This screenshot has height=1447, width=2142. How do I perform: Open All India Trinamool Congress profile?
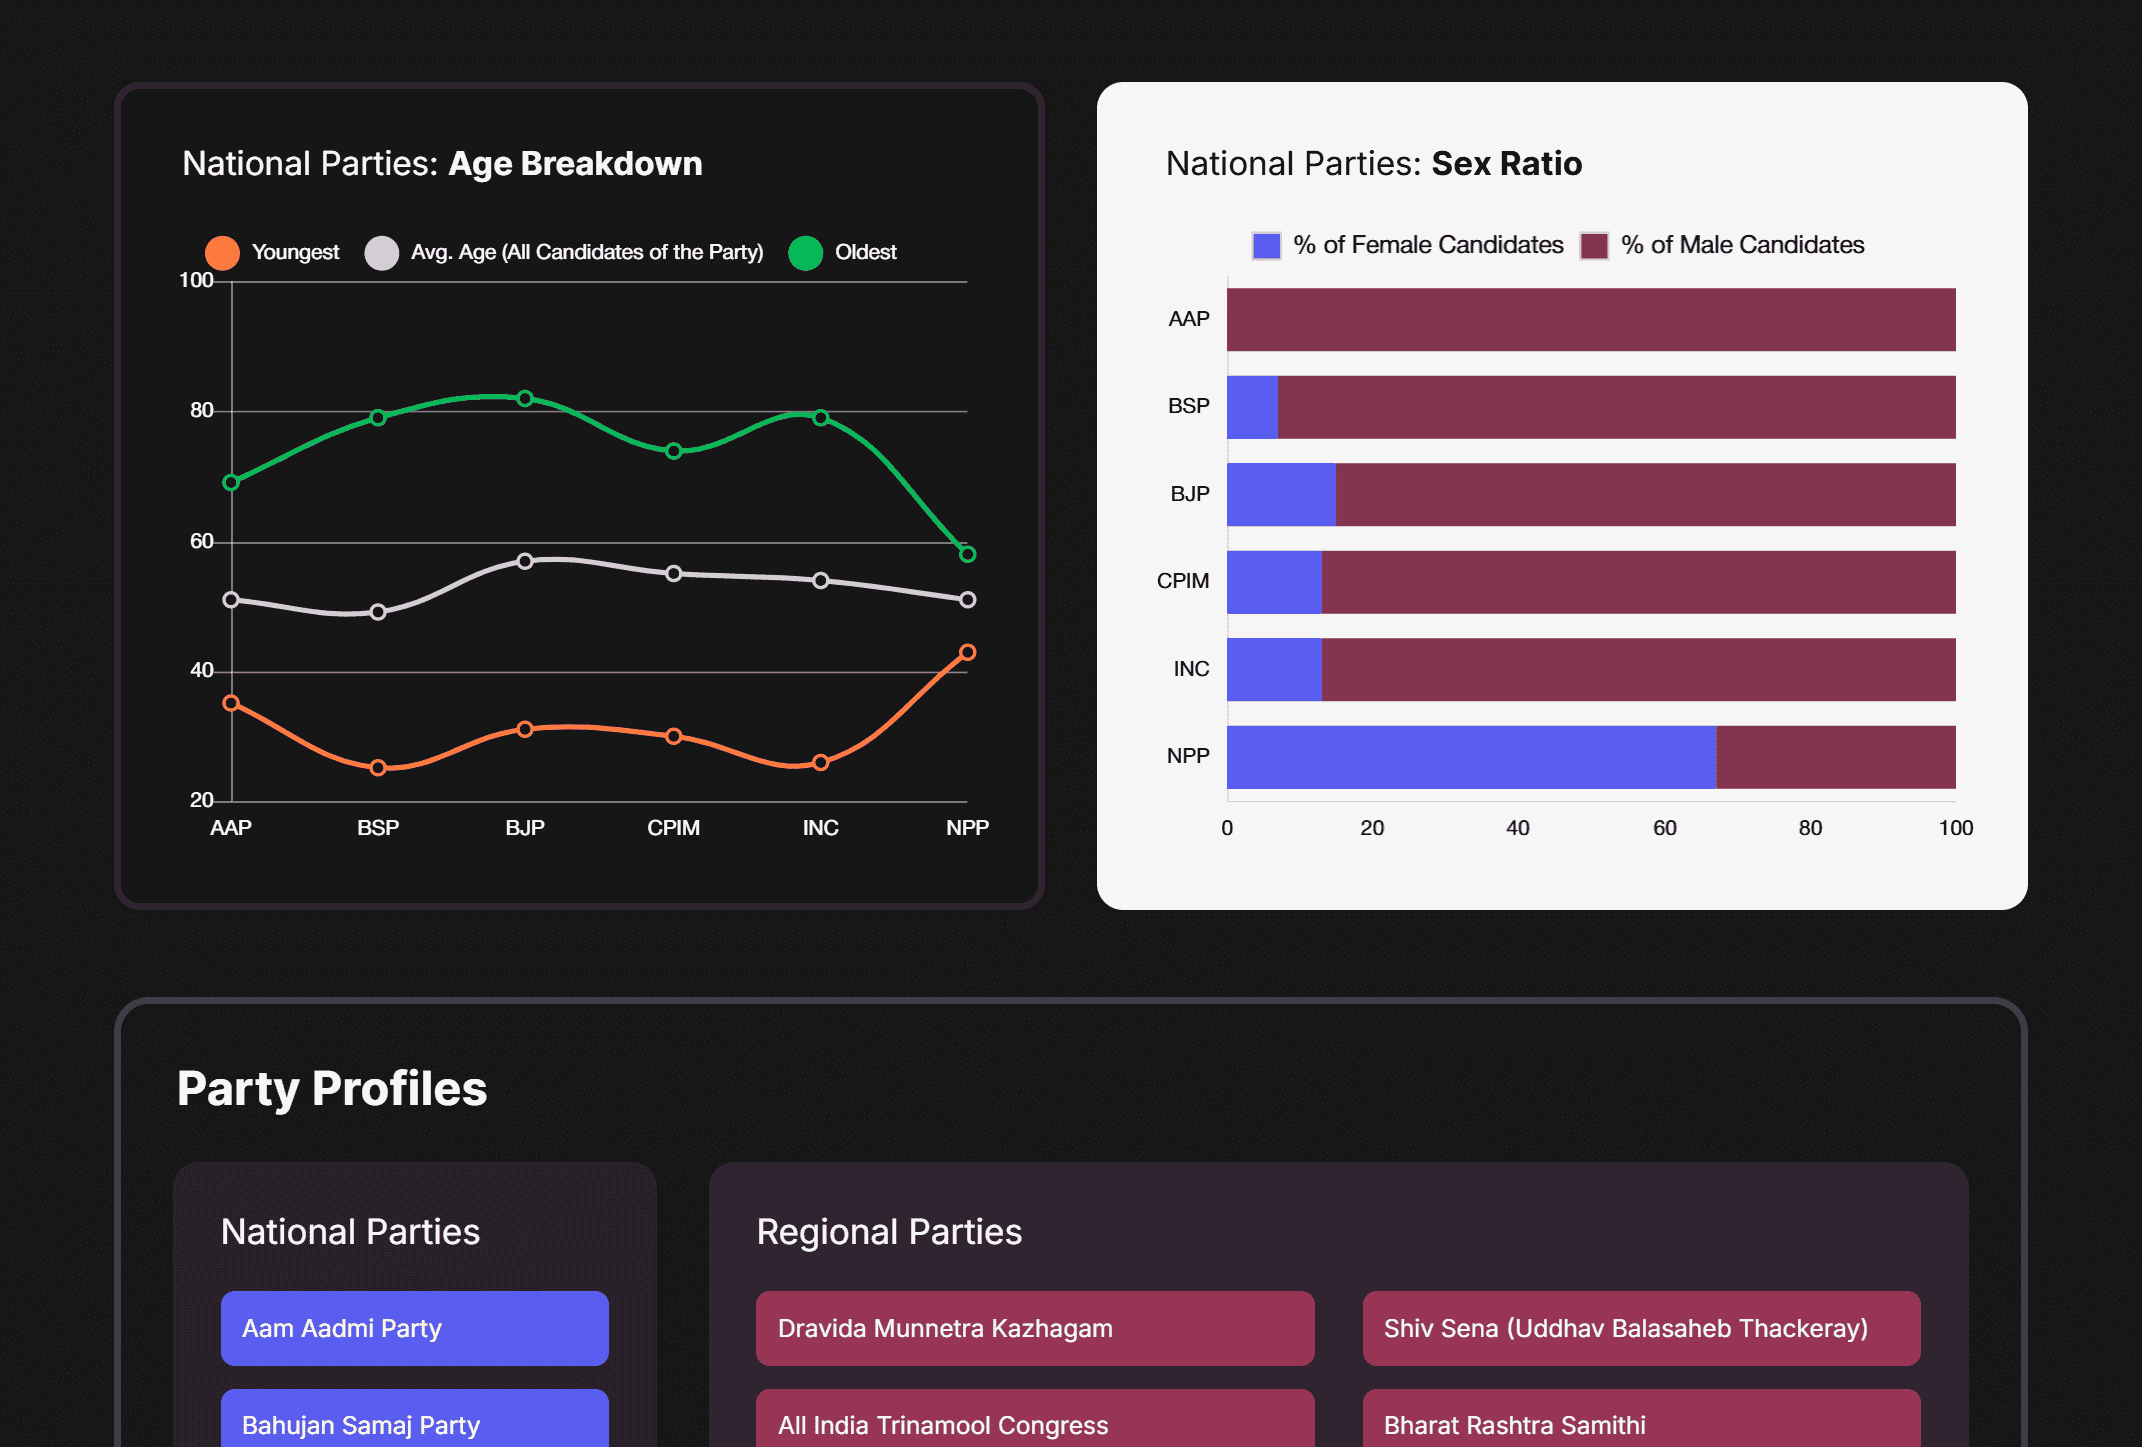1035,1421
